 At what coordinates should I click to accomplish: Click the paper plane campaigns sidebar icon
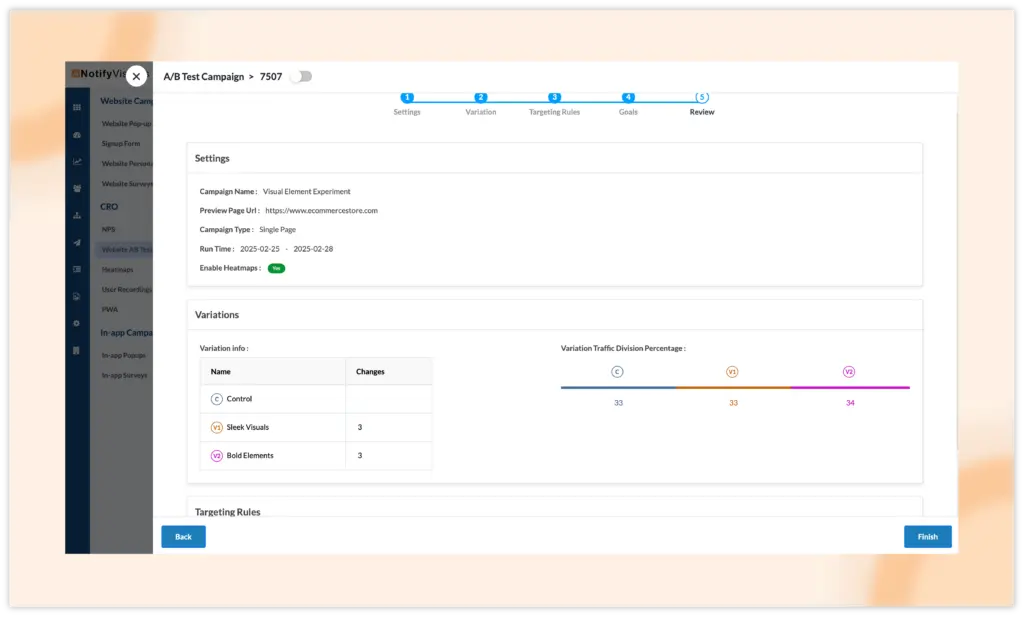[77, 242]
